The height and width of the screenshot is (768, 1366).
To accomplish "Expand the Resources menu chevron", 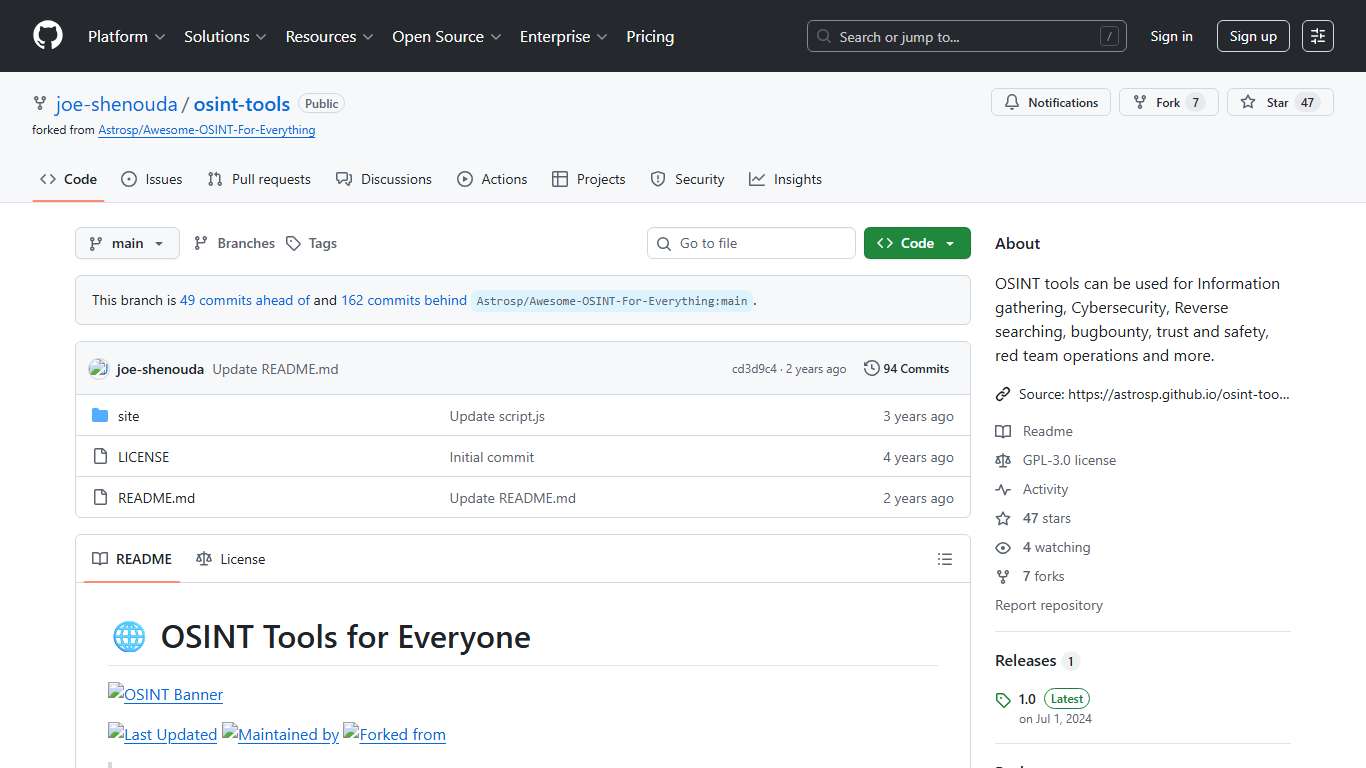I will [x=366, y=37].
